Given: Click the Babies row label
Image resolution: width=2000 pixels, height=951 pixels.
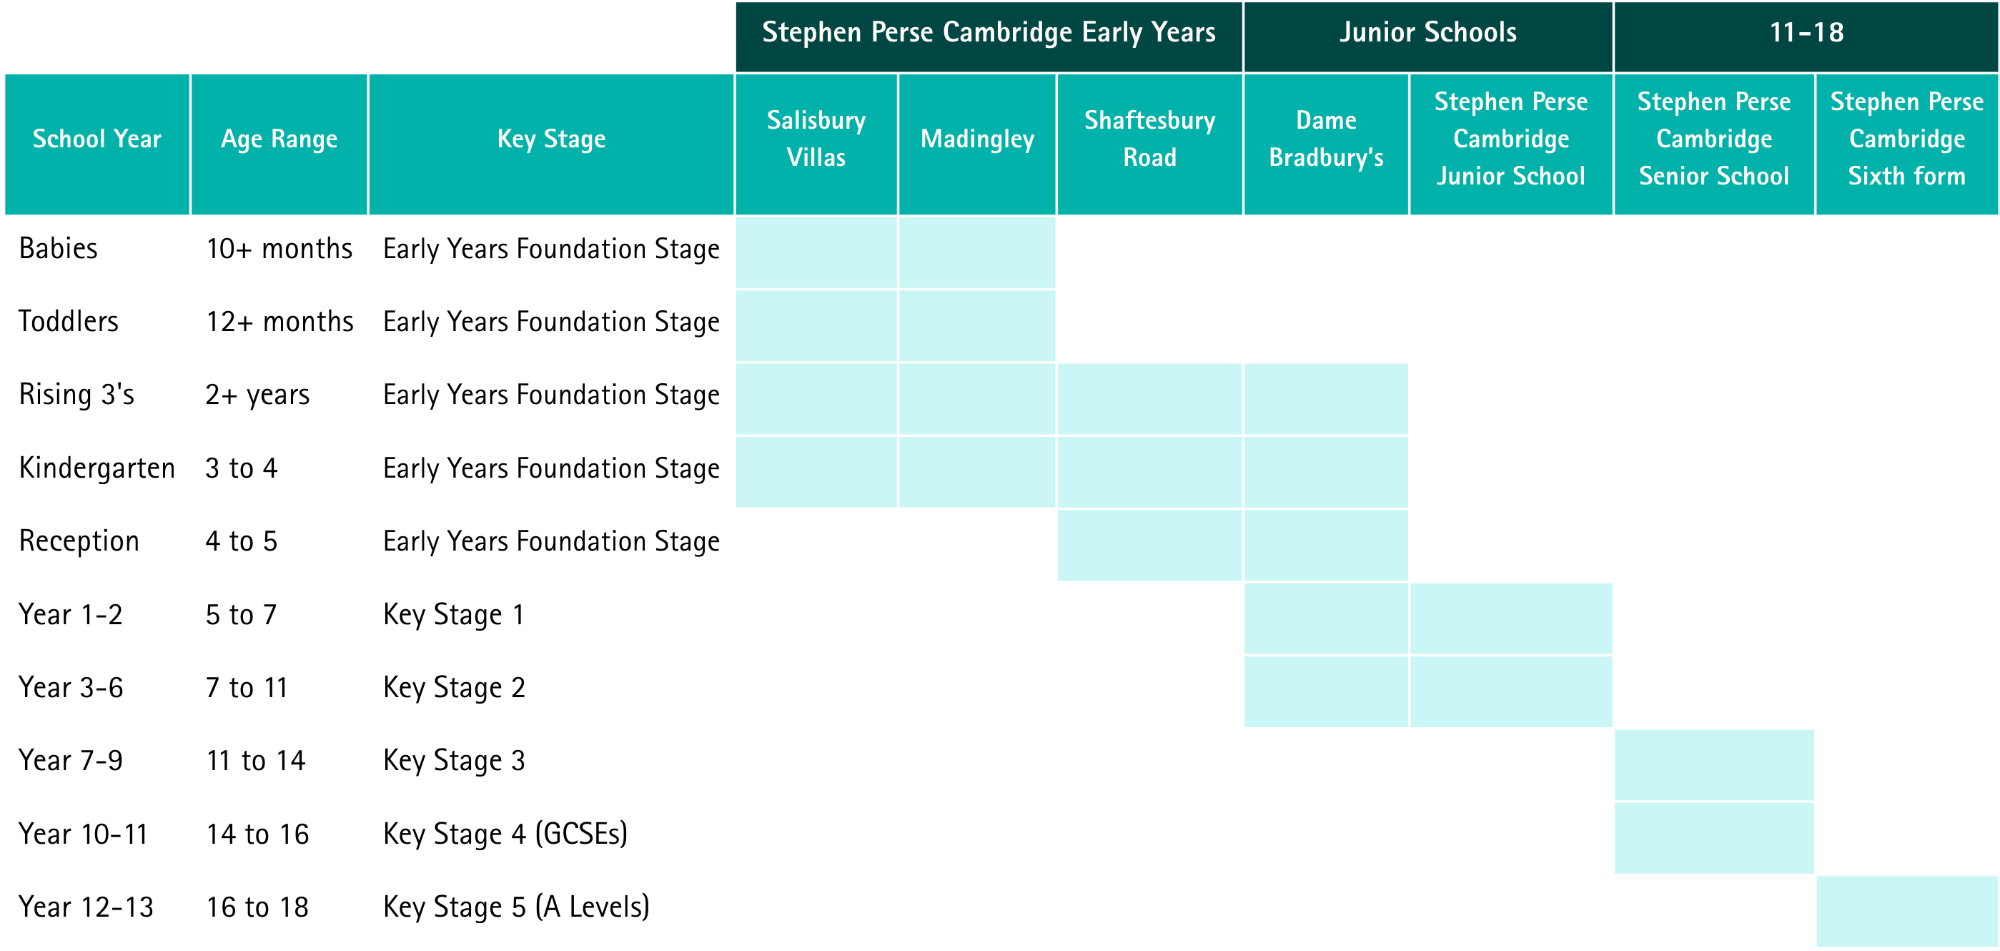Looking at the screenshot, I should [x=59, y=248].
